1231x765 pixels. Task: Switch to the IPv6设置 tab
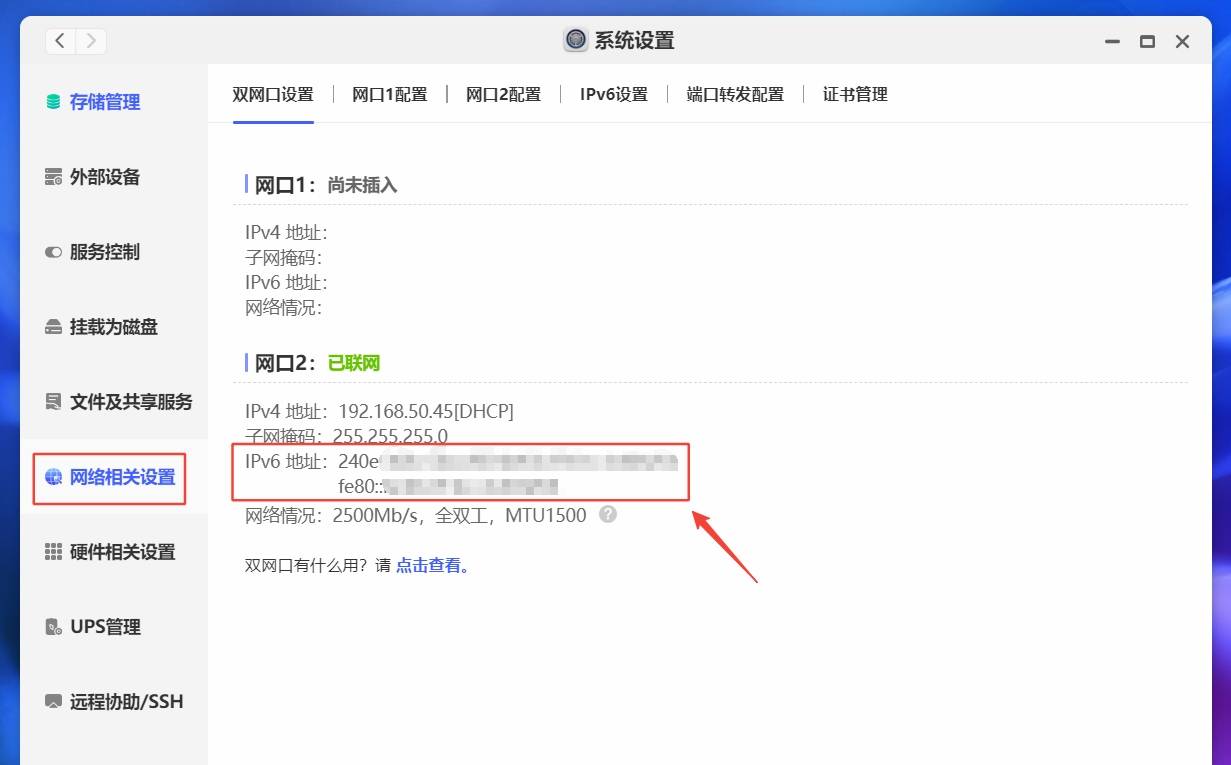pos(613,95)
